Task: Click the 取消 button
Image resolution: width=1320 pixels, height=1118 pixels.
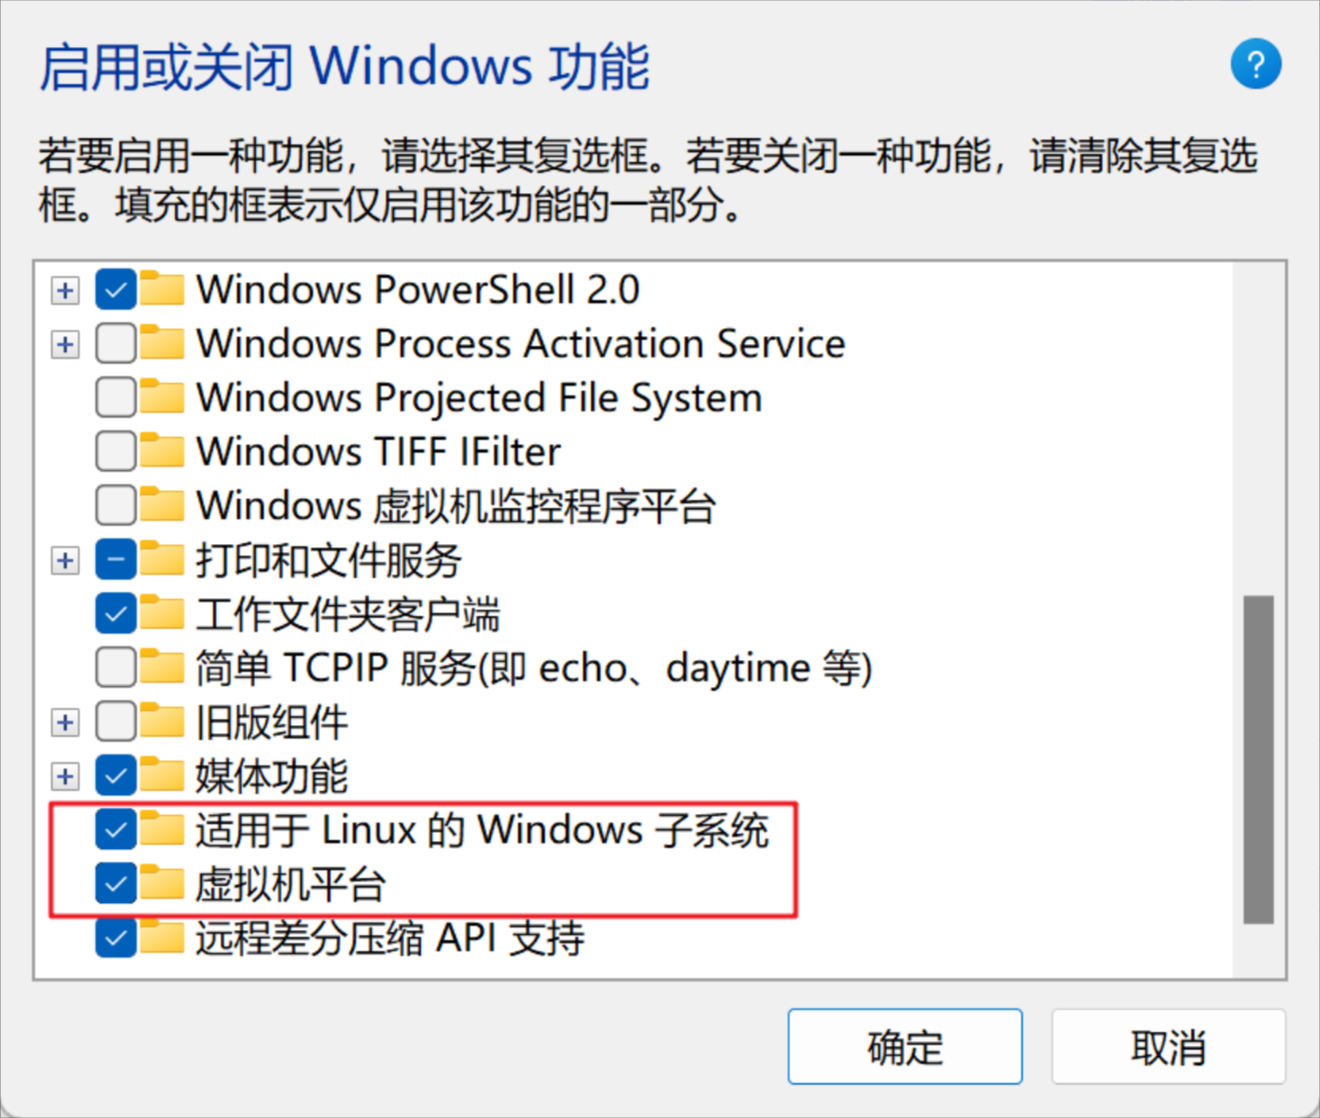Action: click(x=1167, y=1047)
